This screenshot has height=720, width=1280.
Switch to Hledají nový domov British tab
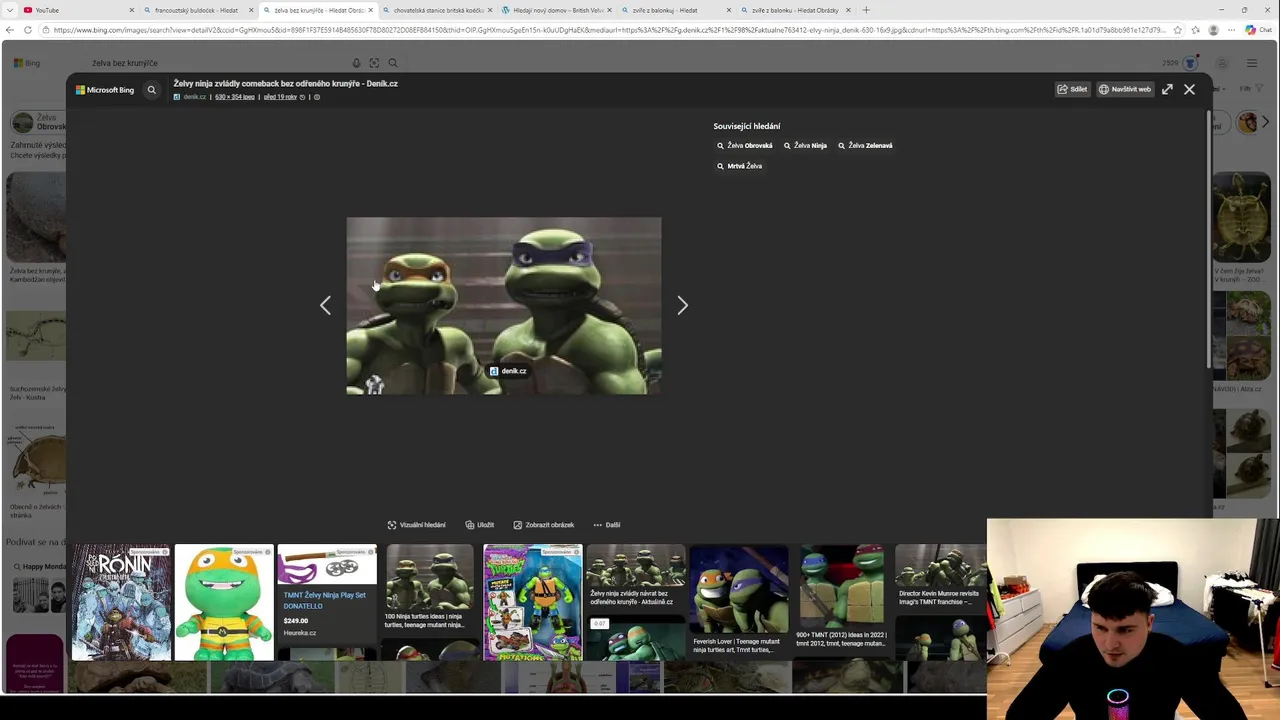click(x=557, y=10)
